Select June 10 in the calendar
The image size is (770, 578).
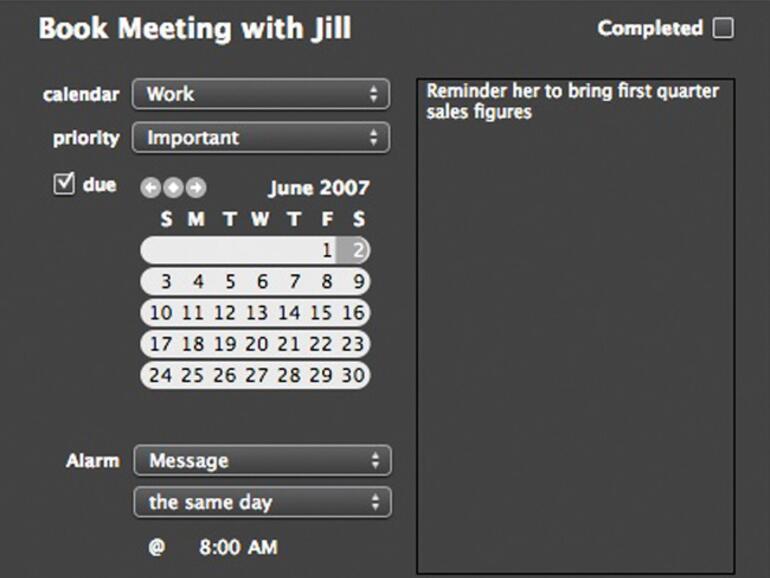tap(161, 313)
